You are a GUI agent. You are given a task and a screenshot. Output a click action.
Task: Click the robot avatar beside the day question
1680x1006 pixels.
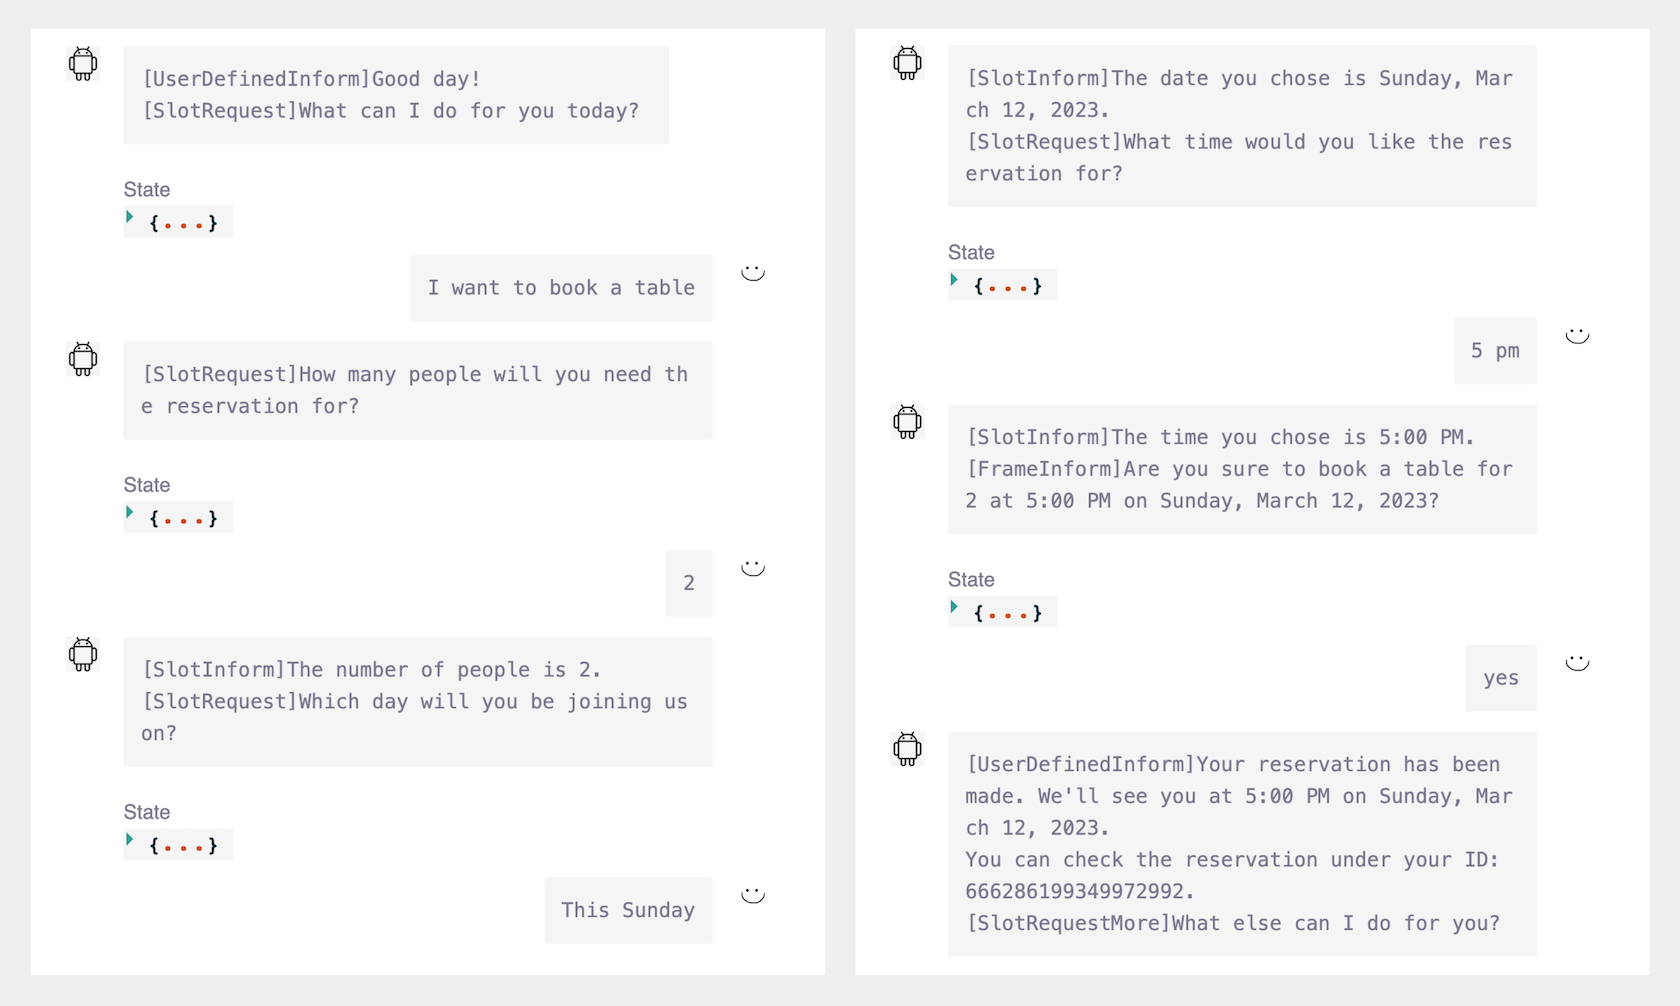click(82, 654)
